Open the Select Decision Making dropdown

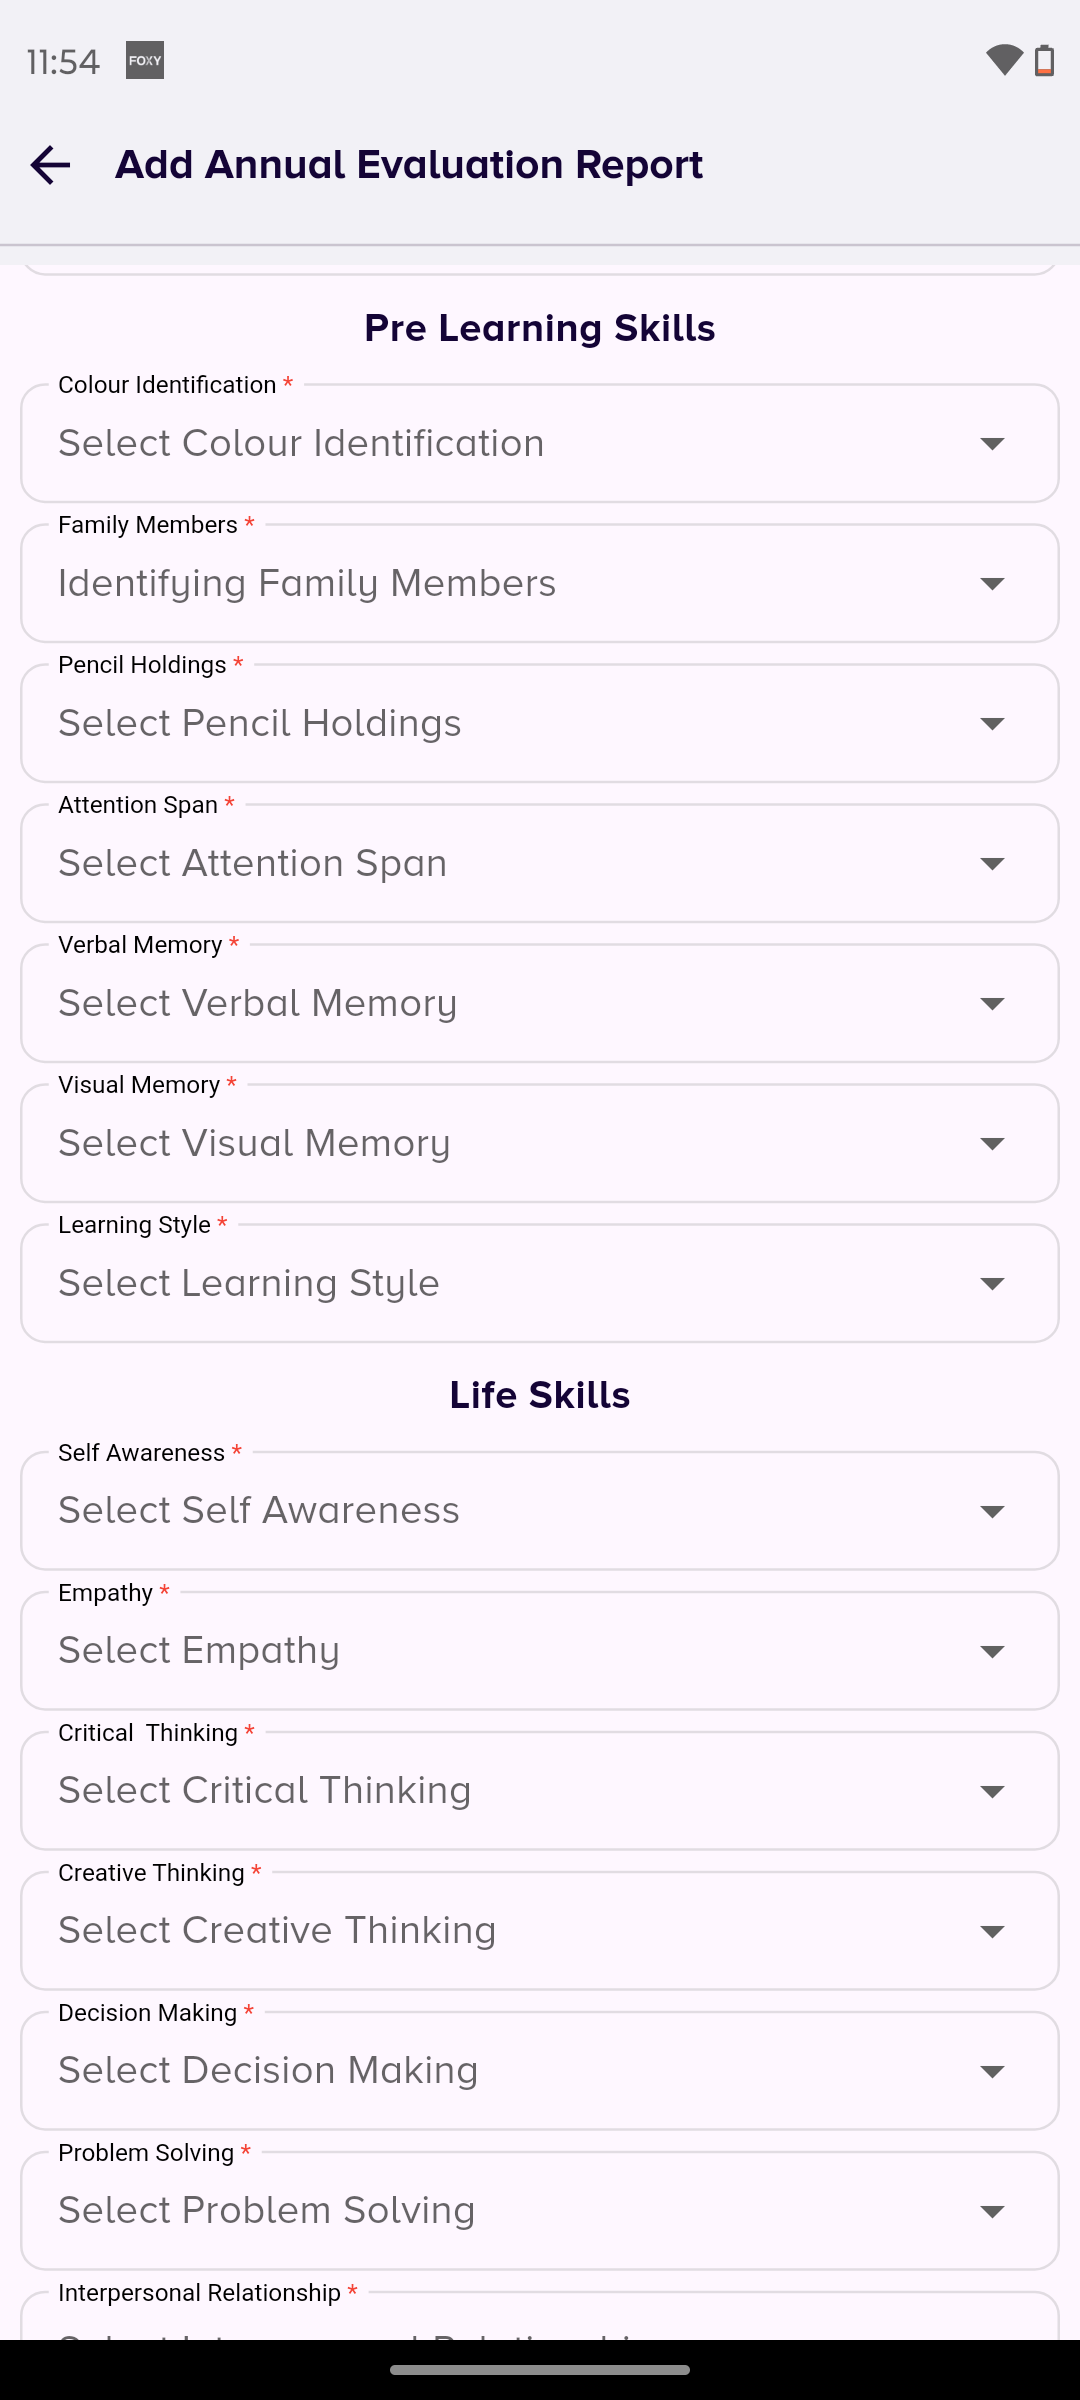(x=540, y=2071)
